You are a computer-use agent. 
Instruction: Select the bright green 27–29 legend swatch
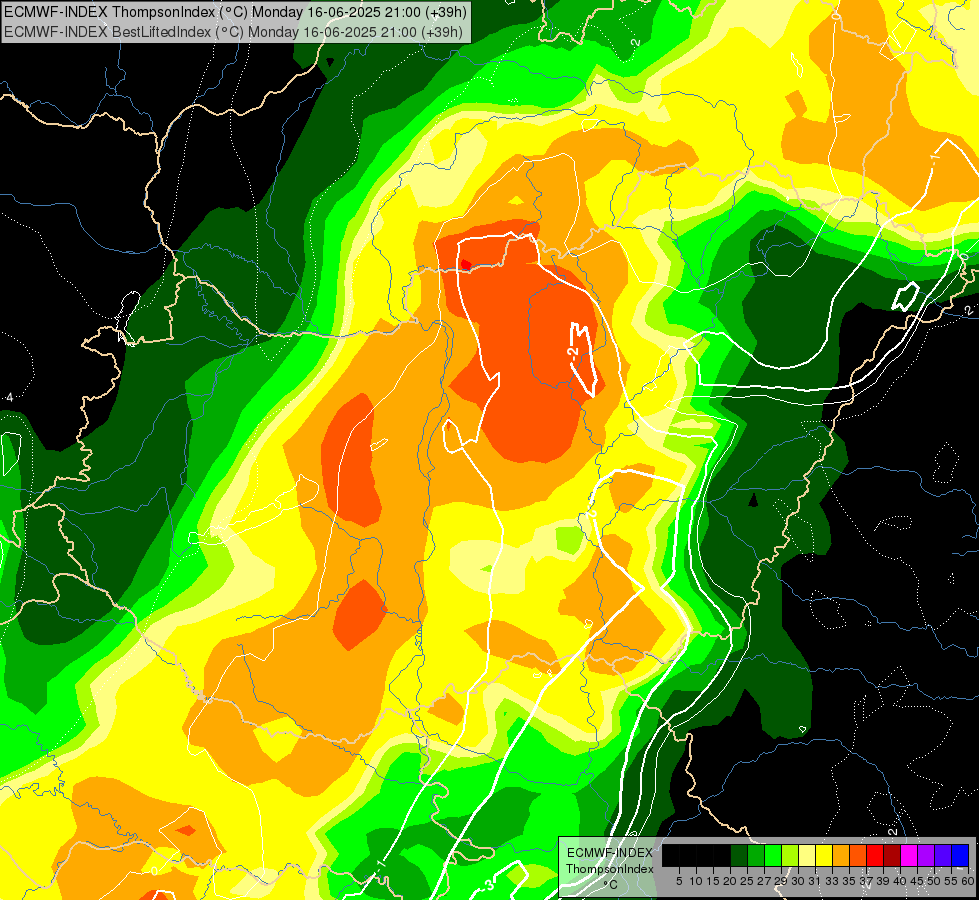tap(773, 855)
